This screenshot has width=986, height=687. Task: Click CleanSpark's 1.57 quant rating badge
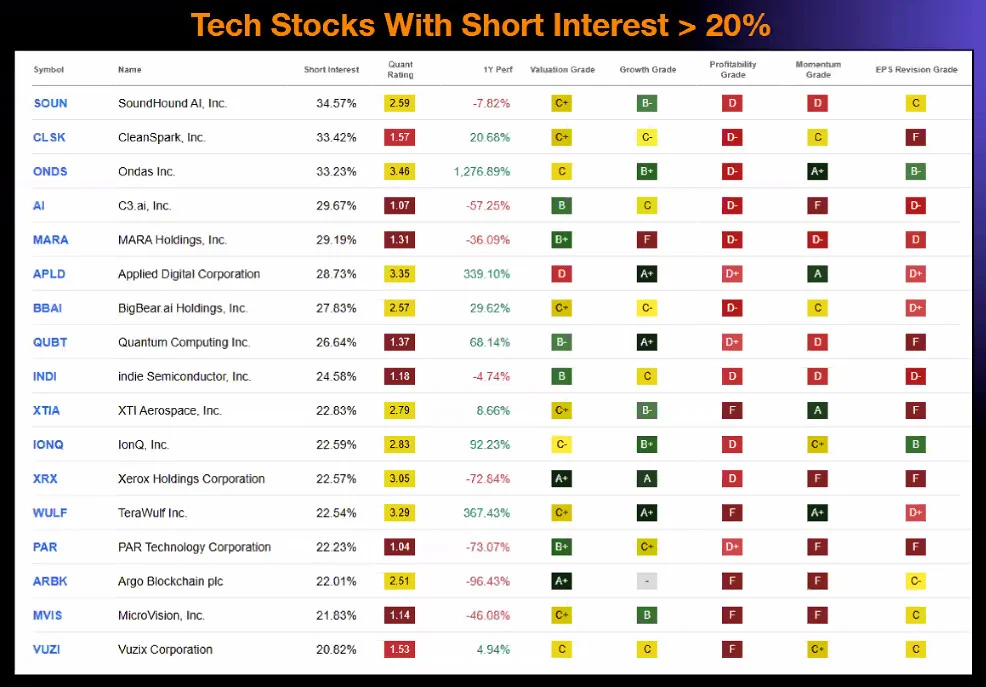pos(399,137)
